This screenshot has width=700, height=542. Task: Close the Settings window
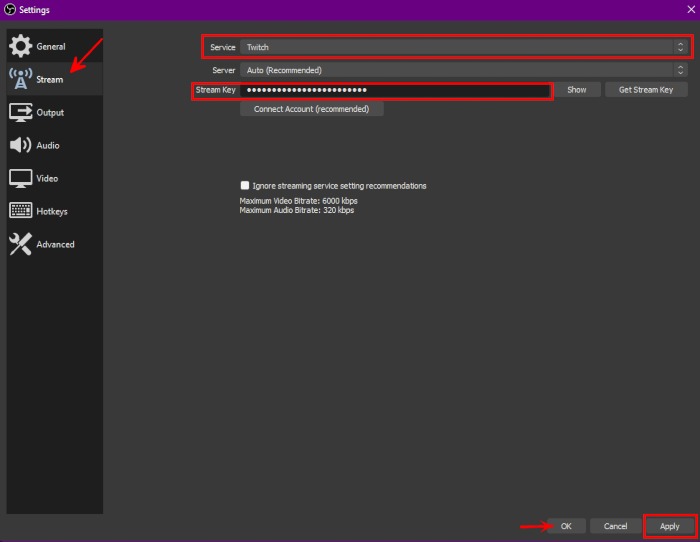691,9
